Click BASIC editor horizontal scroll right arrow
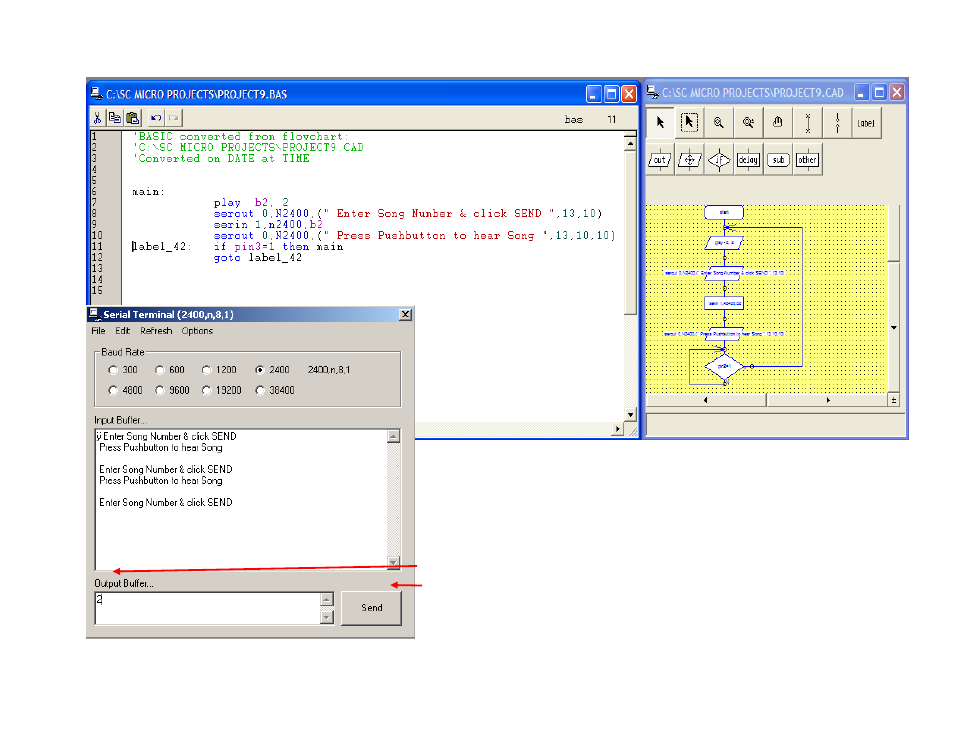This screenshot has height=737, width=954. 618,429
